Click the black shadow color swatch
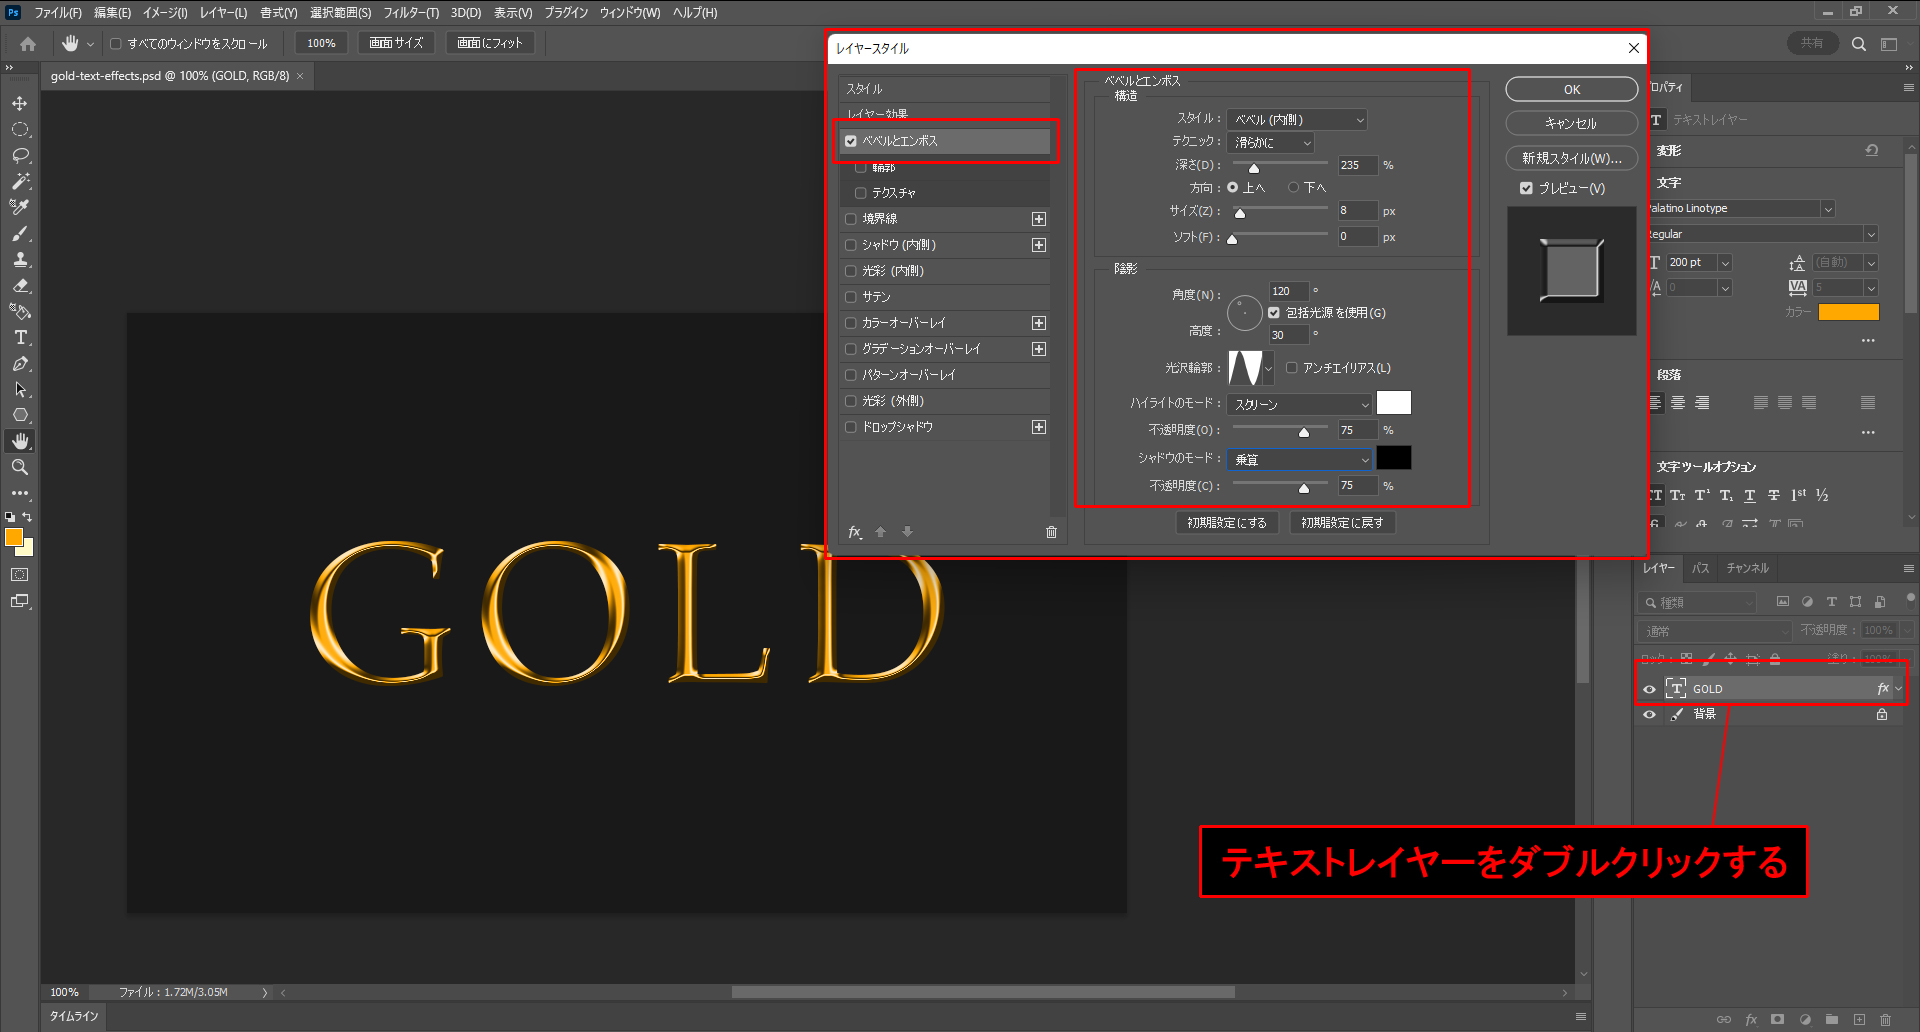This screenshot has height=1032, width=1920. (x=1394, y=458)
